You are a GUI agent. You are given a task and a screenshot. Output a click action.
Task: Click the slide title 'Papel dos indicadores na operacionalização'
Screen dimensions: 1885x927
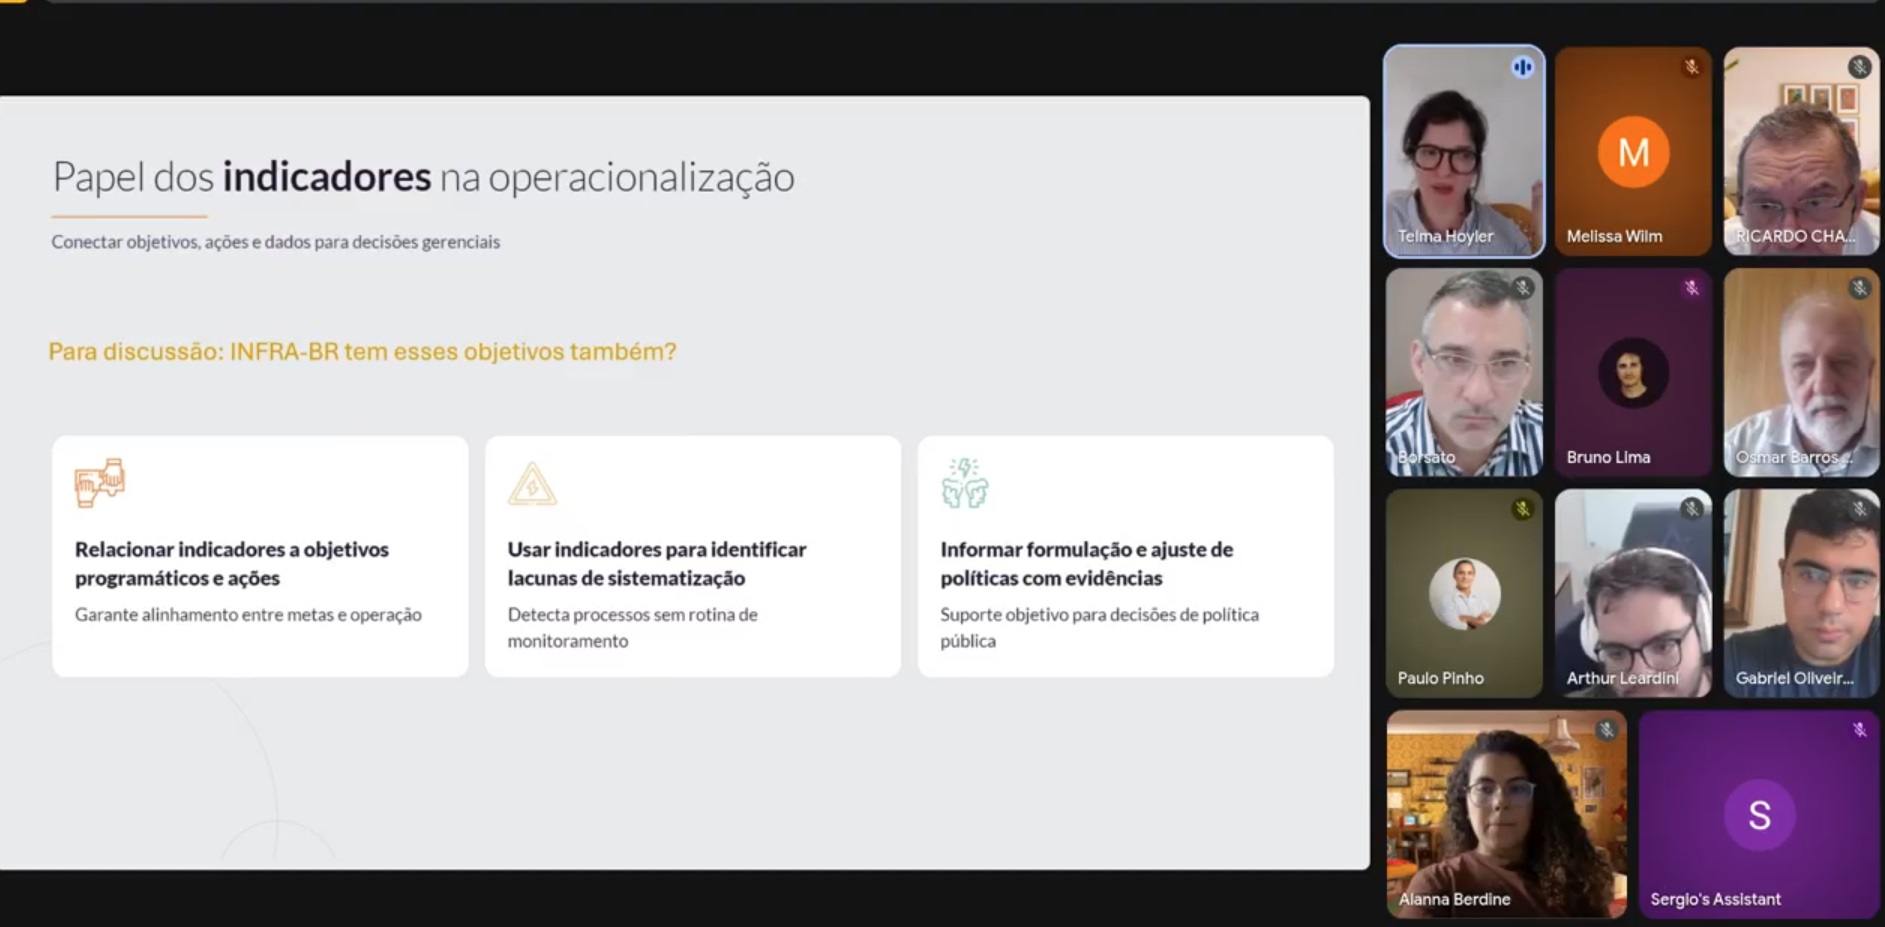click(423, 176)
